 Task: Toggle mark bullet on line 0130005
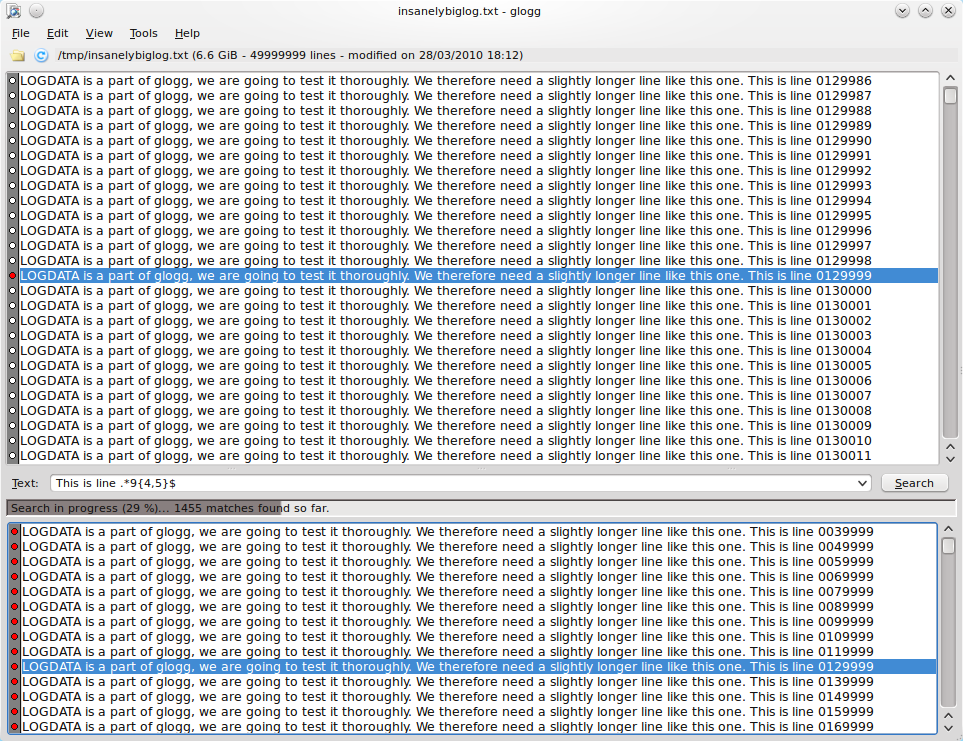(13, 366)
